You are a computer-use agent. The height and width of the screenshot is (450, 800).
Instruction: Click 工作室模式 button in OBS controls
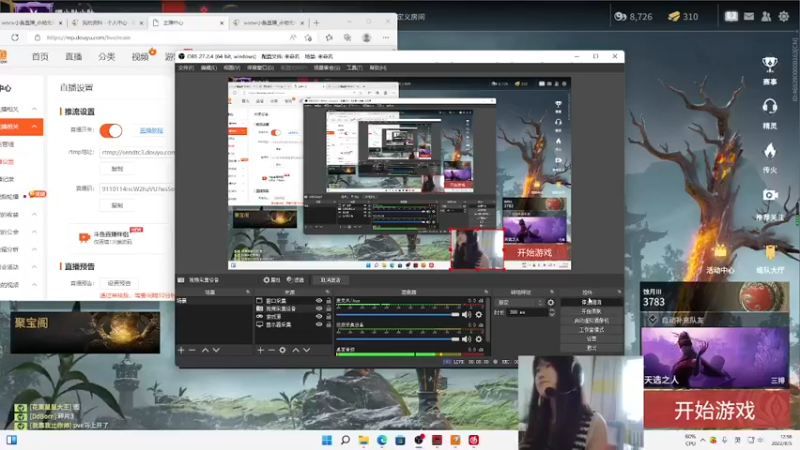coord(591,330)
